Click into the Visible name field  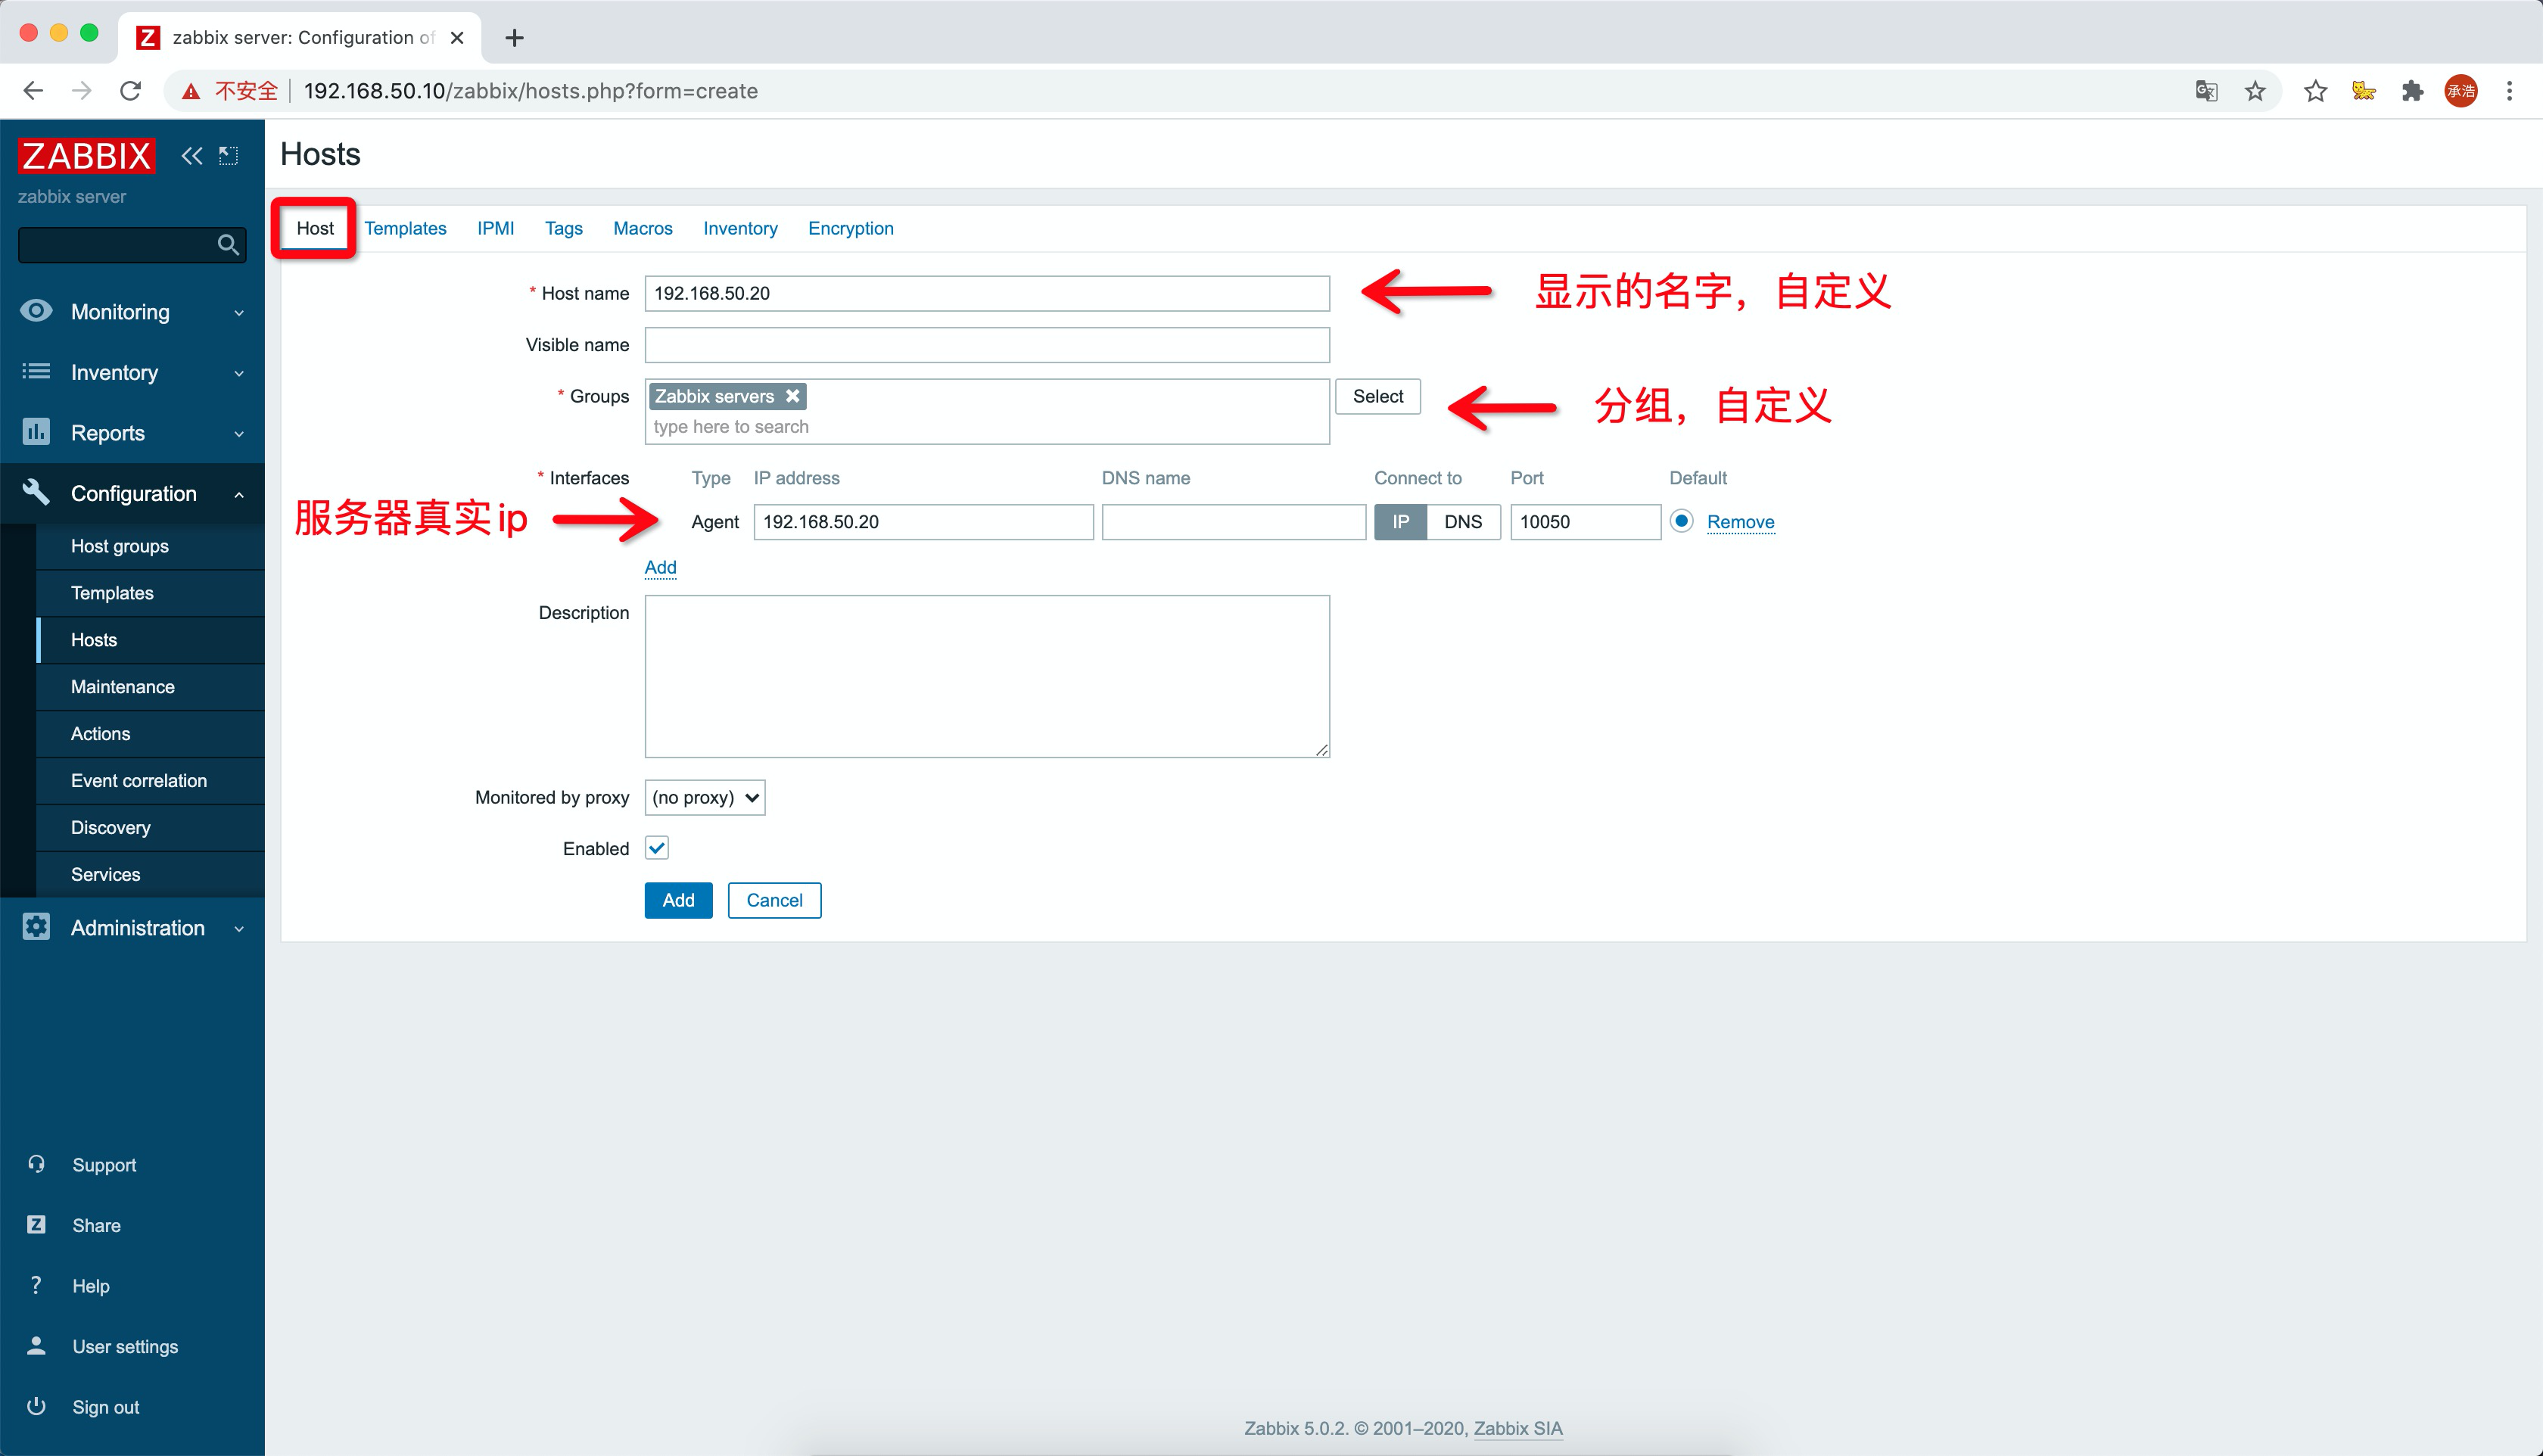click(x=986, y=345)
